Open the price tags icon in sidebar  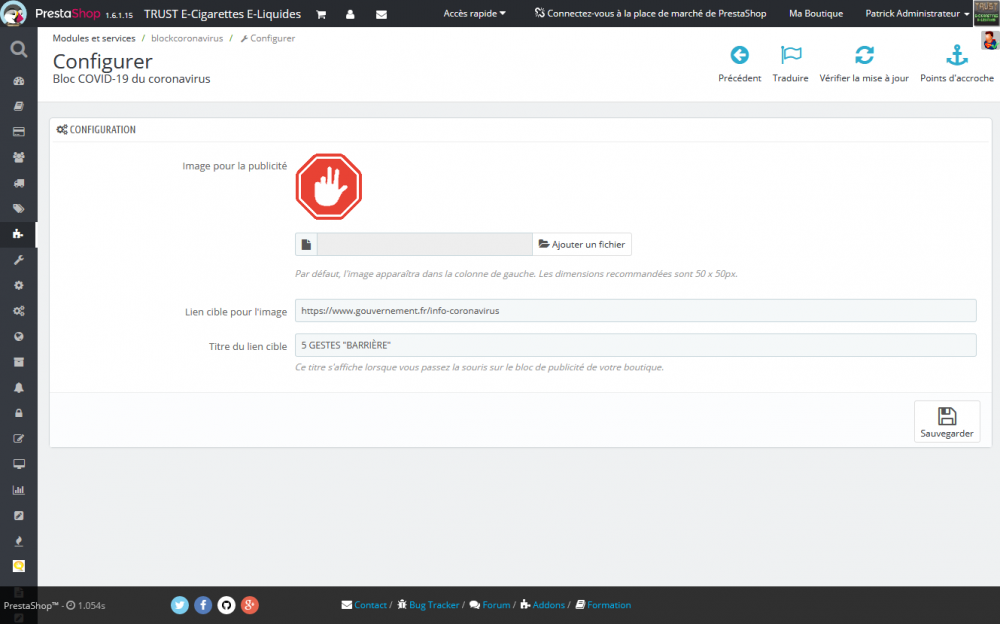click(x=18, y=209)
